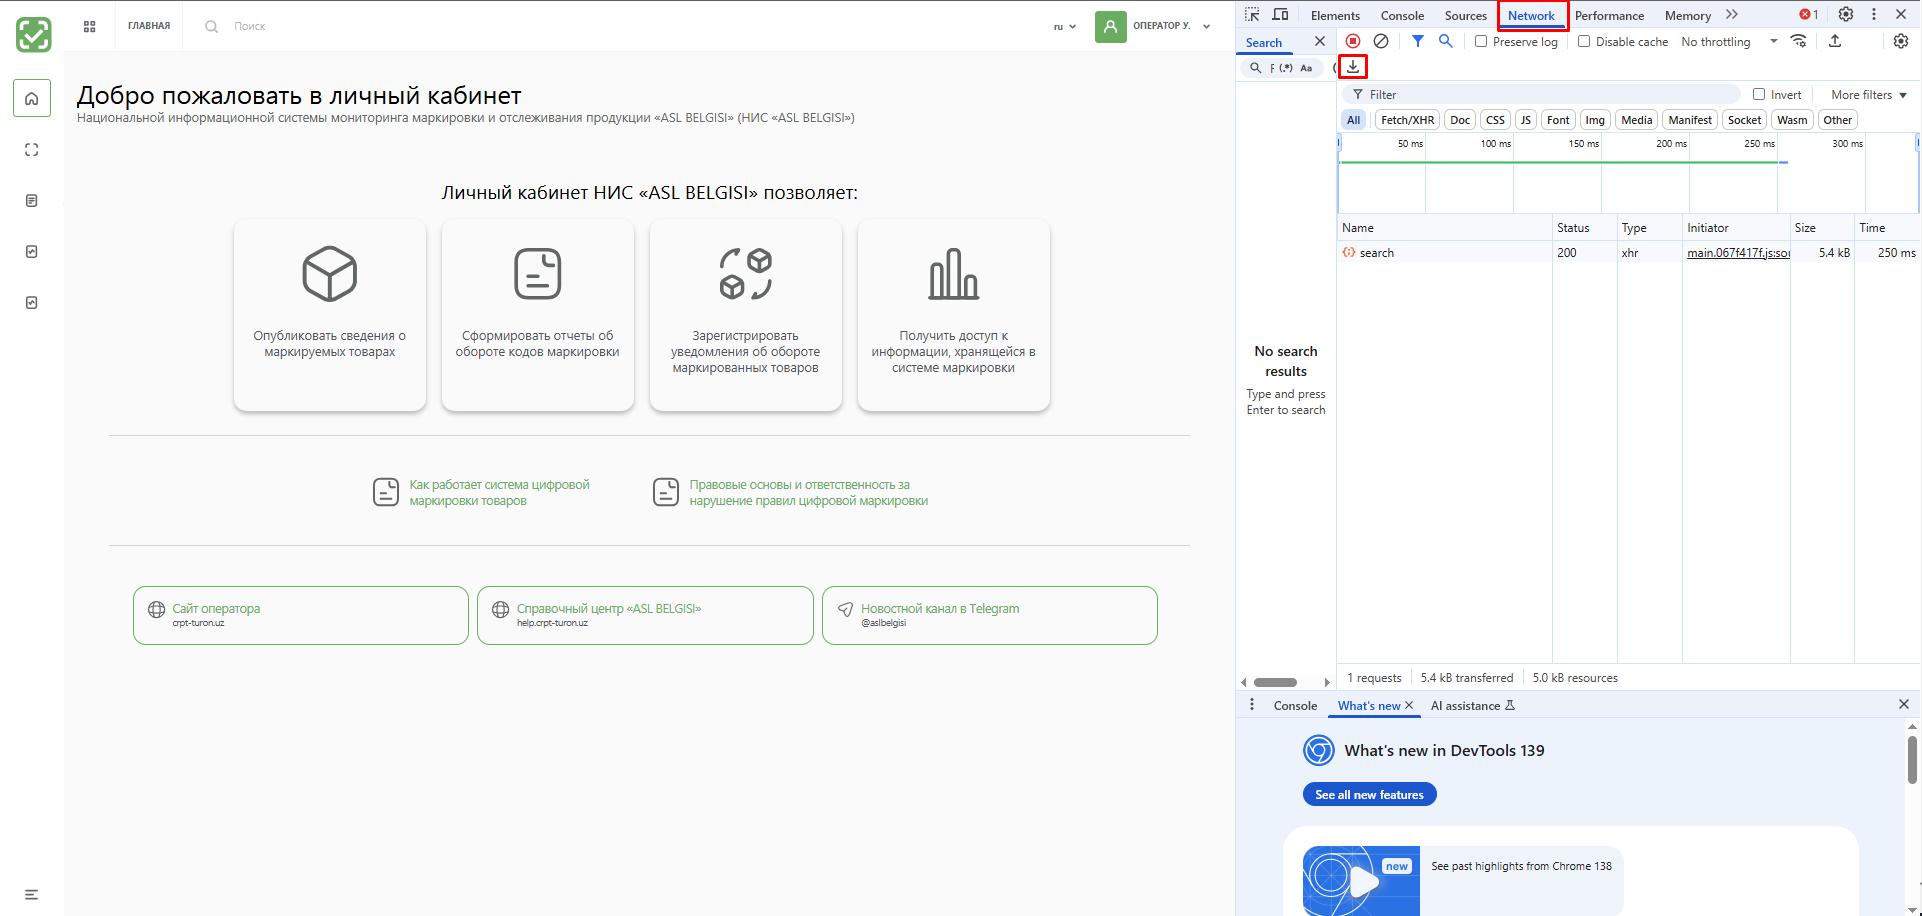Click the Filter text input field
Viewport: 1922px width, 916px height.
(x=1550, y=95)
